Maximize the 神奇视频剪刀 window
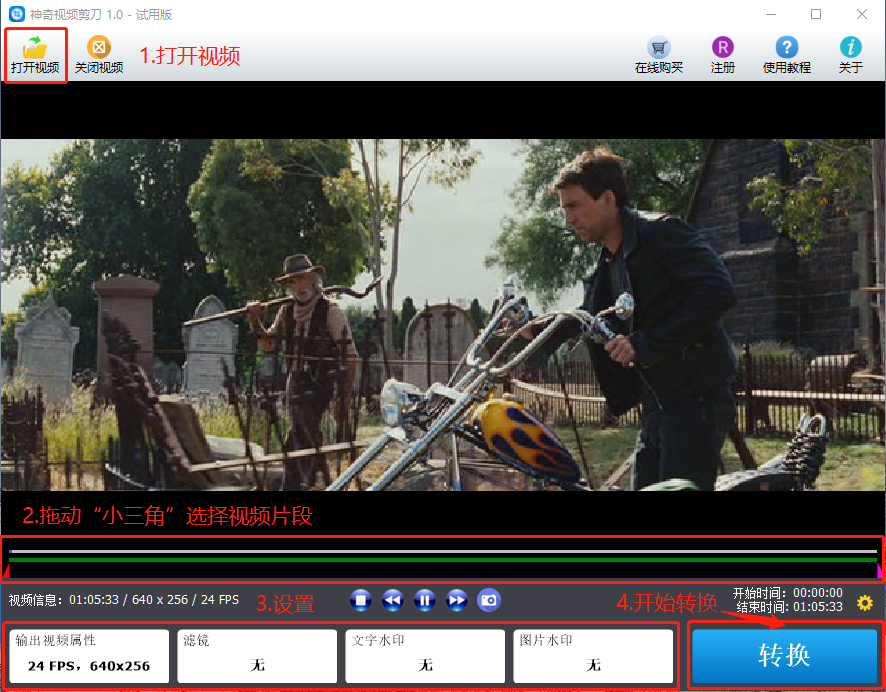 point(816,14)
